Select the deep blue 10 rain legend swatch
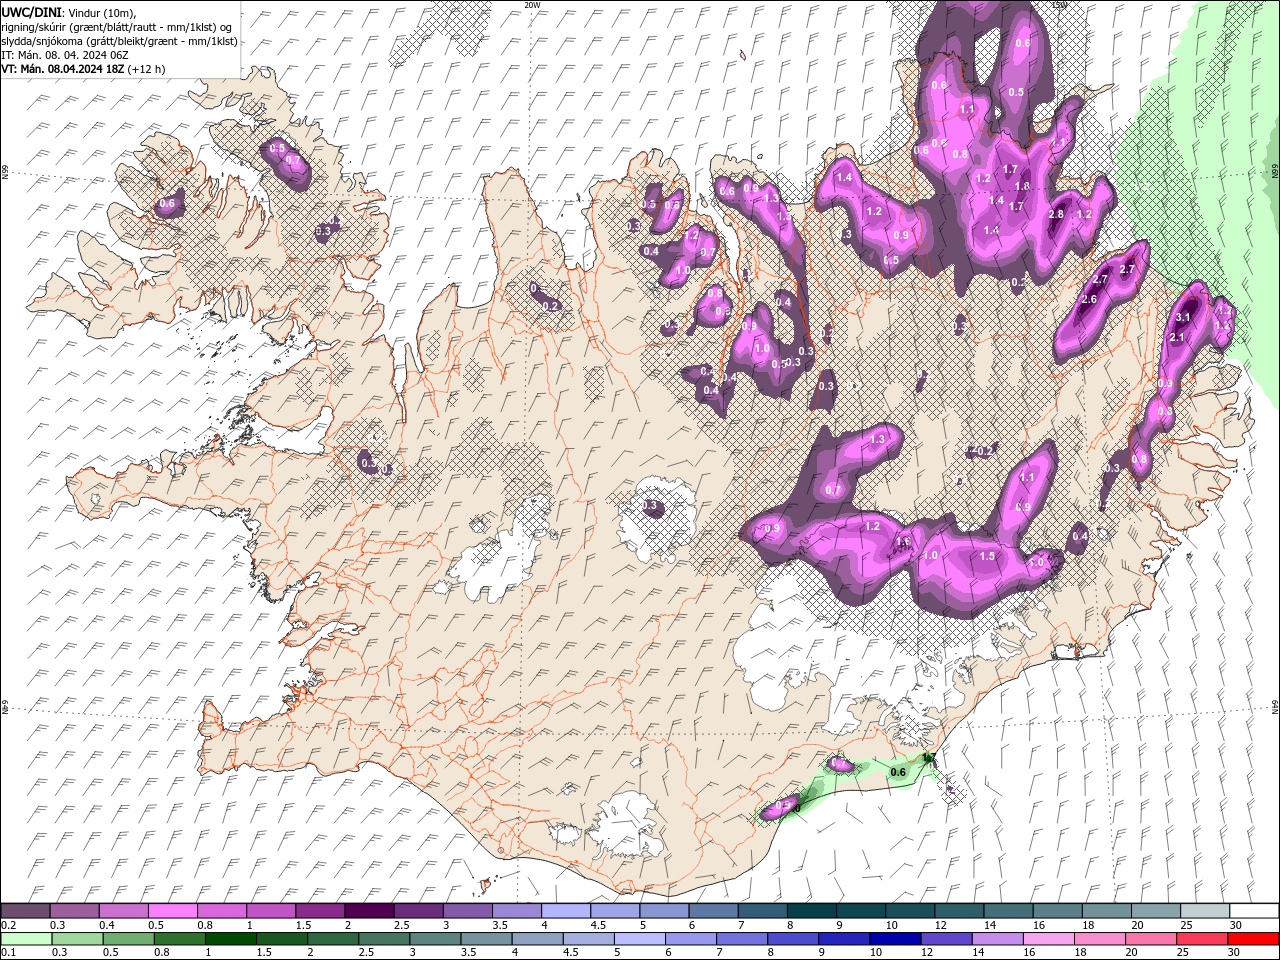This screenshot has width=1280, height=960. tap(895, 938)
